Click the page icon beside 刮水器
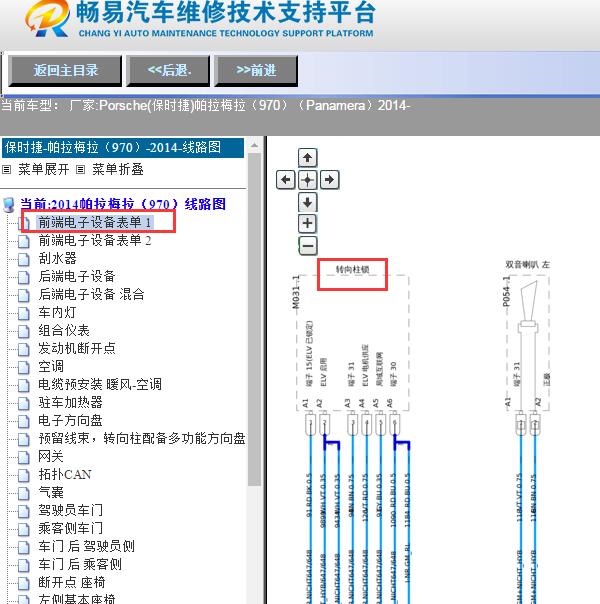Screen dimensions: 600x604 click(24, 259)
